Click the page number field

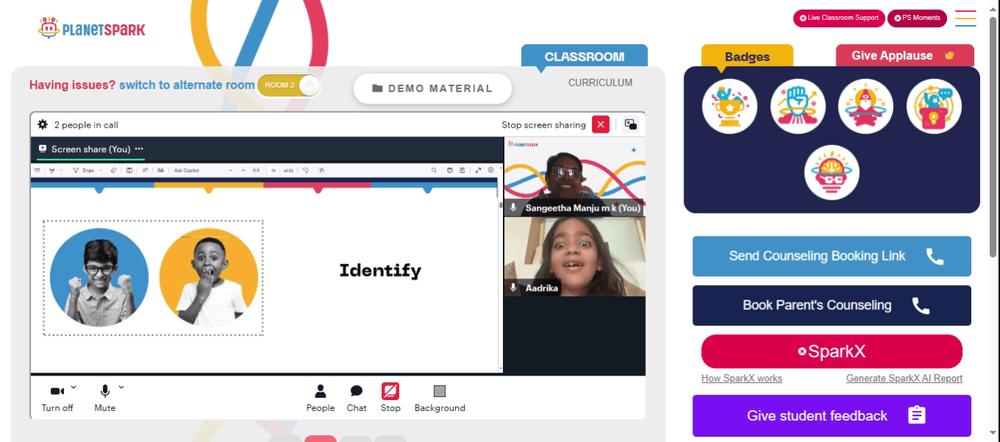[274, 170]
